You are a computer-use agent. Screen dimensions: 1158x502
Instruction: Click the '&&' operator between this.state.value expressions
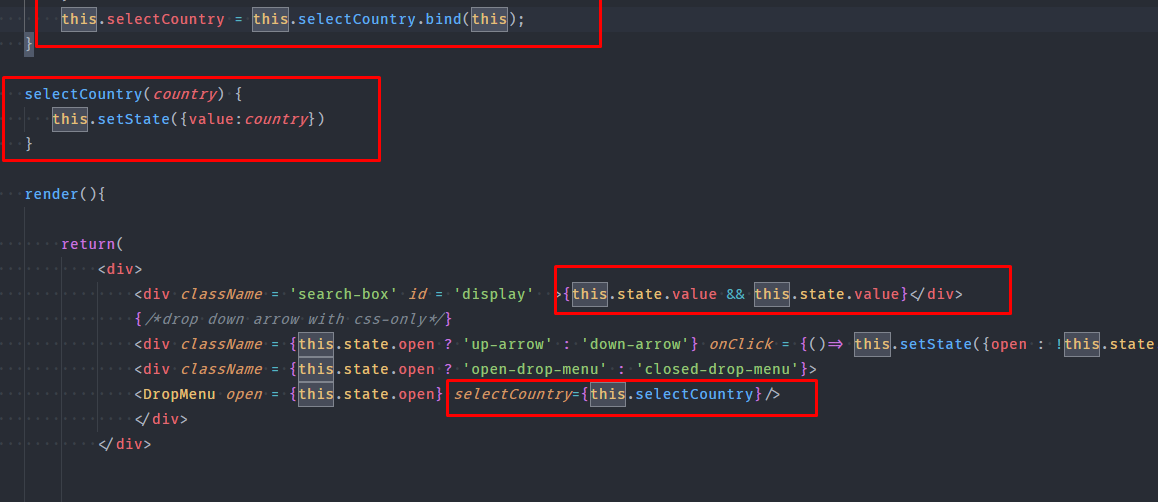click(x=736, y=295)
